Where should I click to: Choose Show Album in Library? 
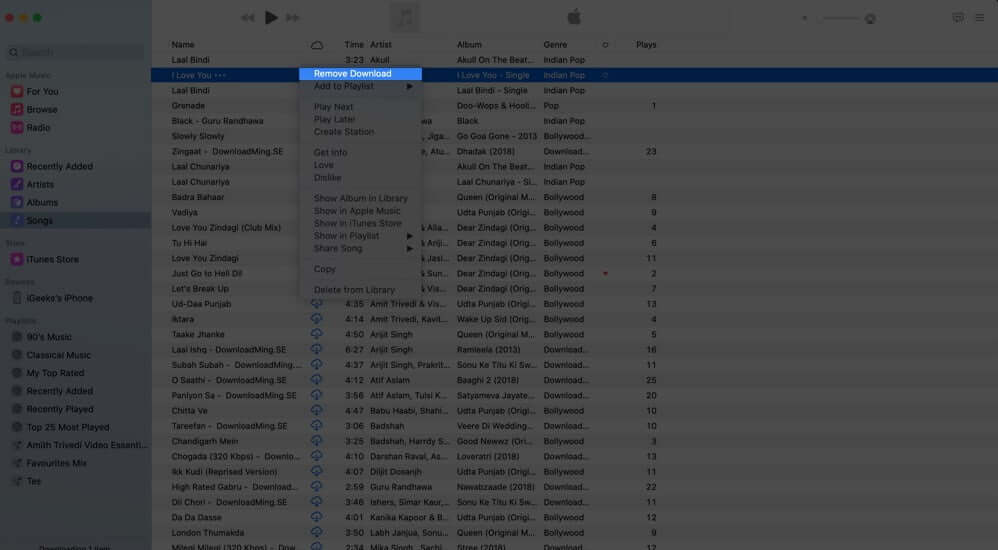pos(360,199)
